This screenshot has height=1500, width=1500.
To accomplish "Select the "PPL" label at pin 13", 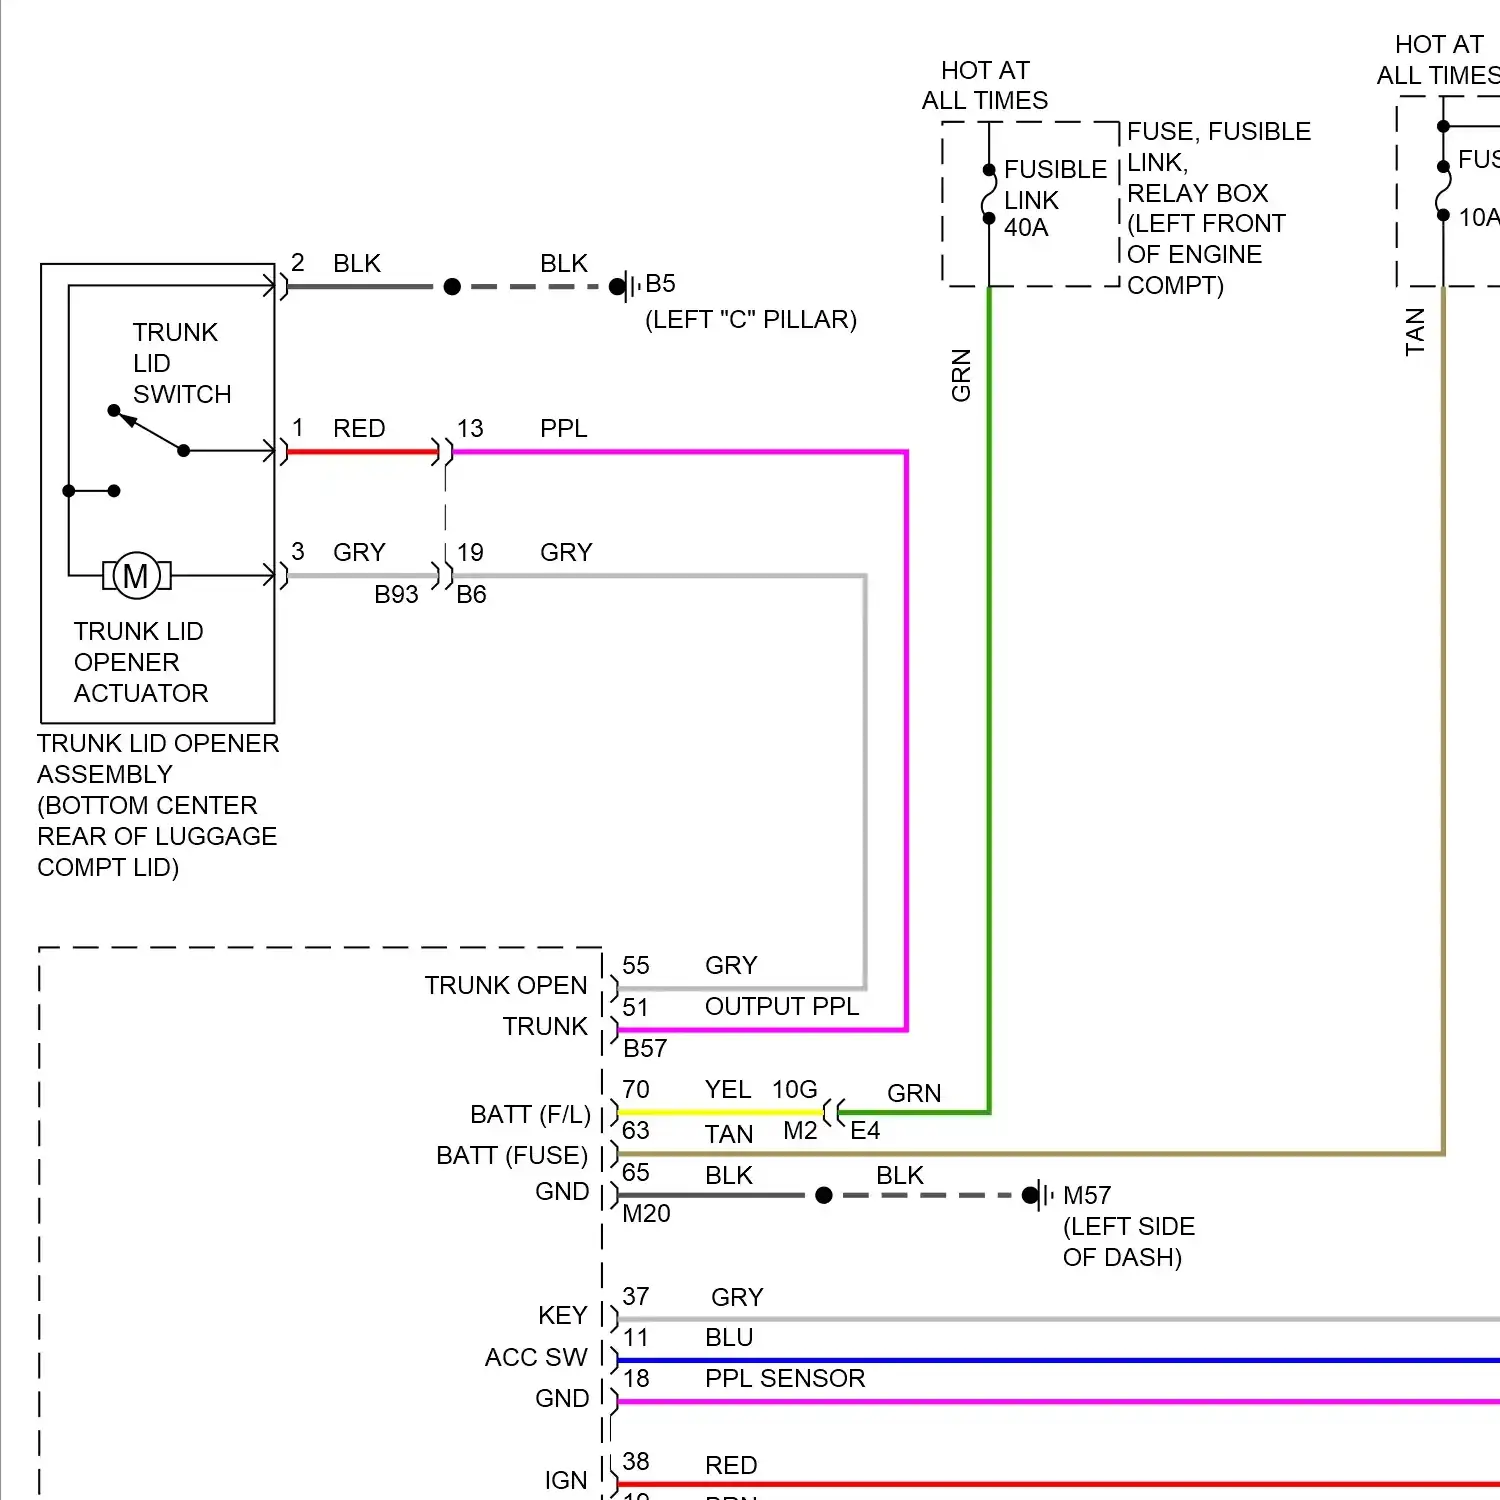I will tap(564, 429).
